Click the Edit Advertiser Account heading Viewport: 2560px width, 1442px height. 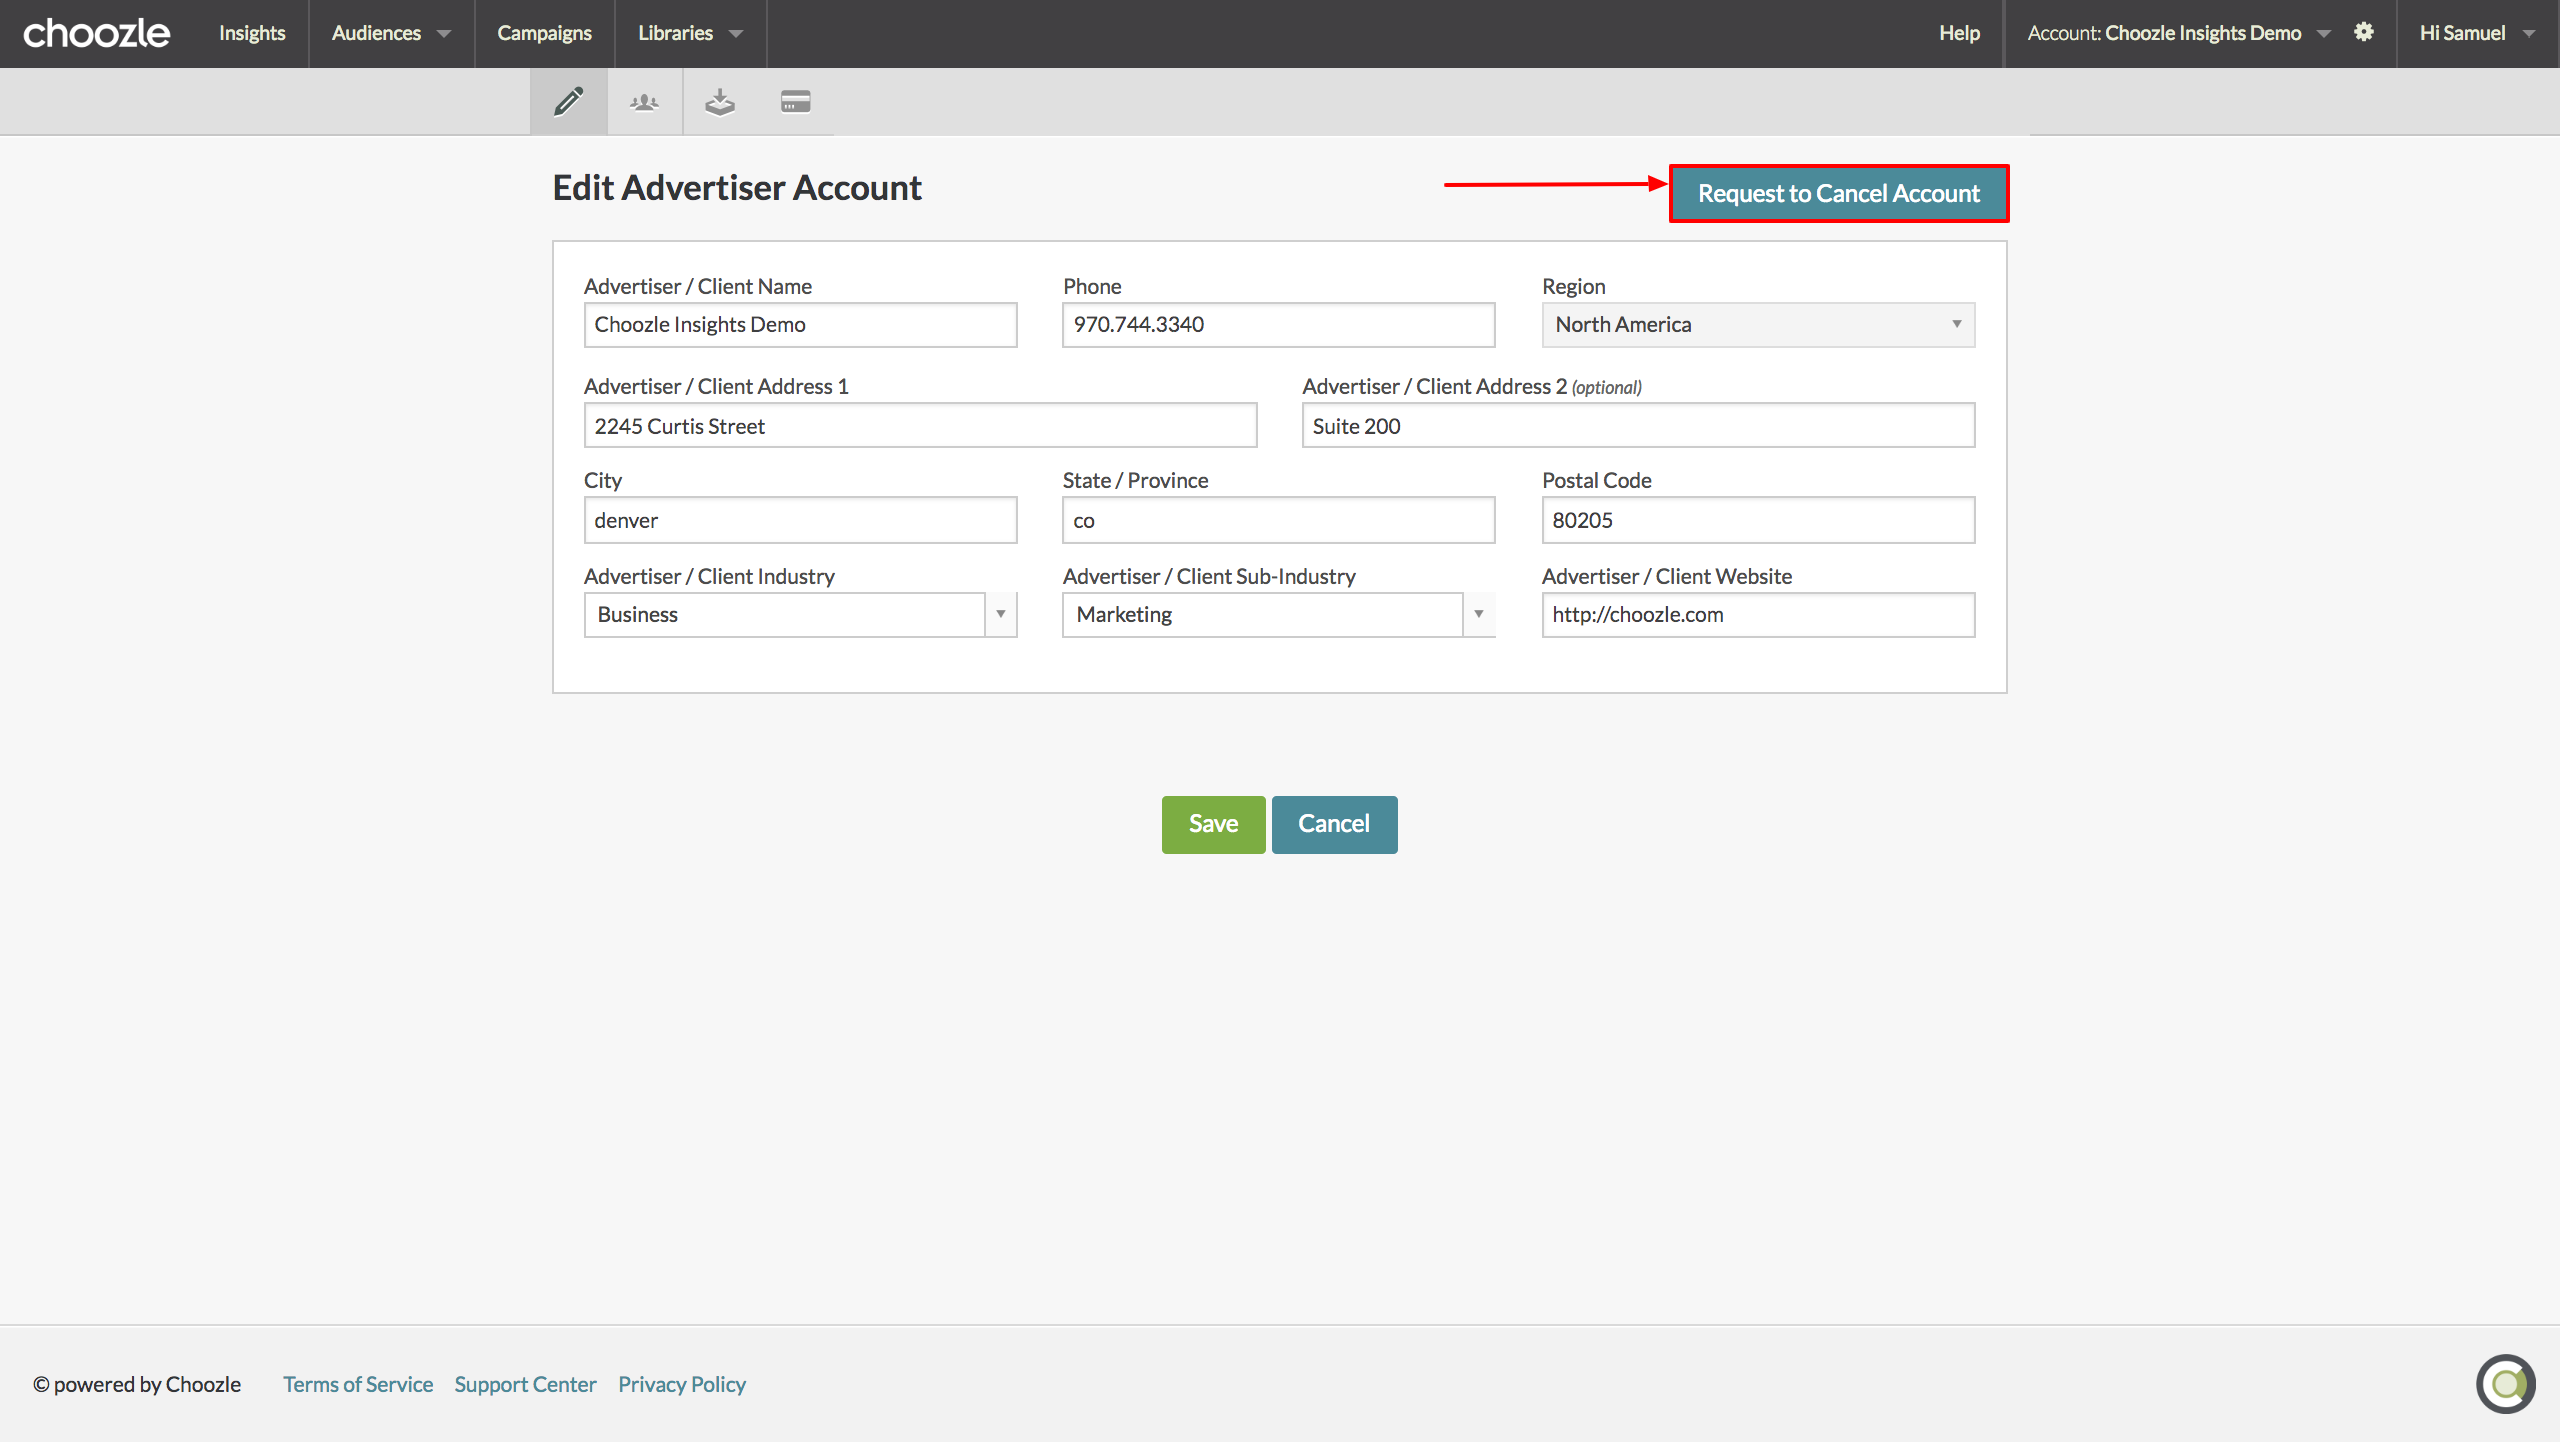737,188
